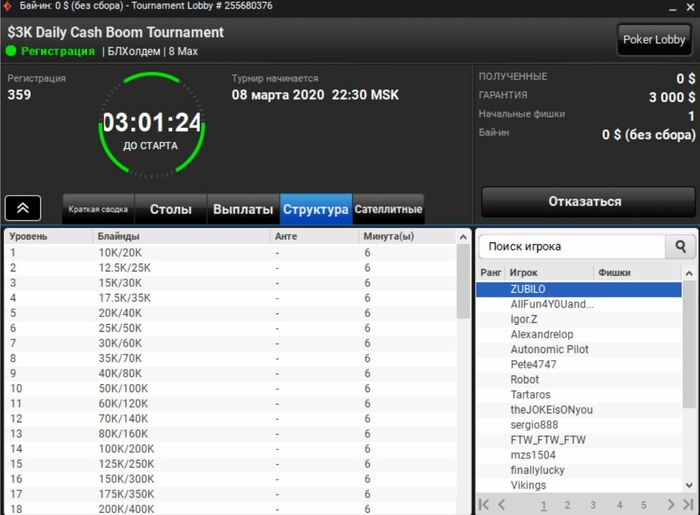Select the Краткая сводка tab

(x=98, y=209)
